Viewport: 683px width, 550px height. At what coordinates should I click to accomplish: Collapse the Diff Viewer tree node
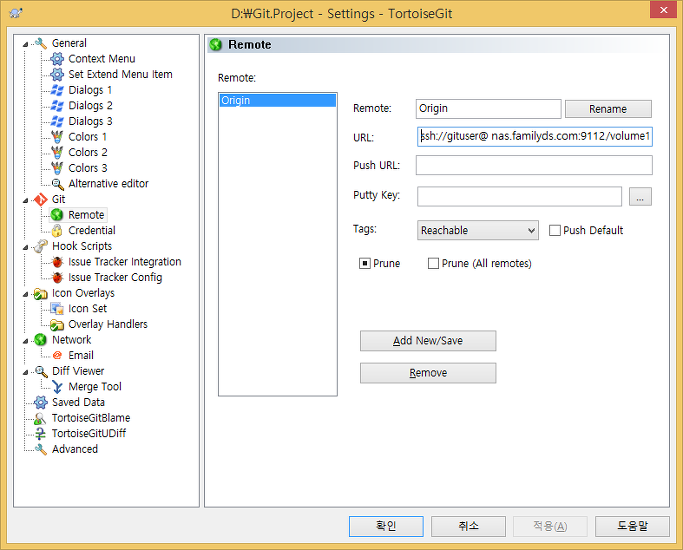coord(25,372)
